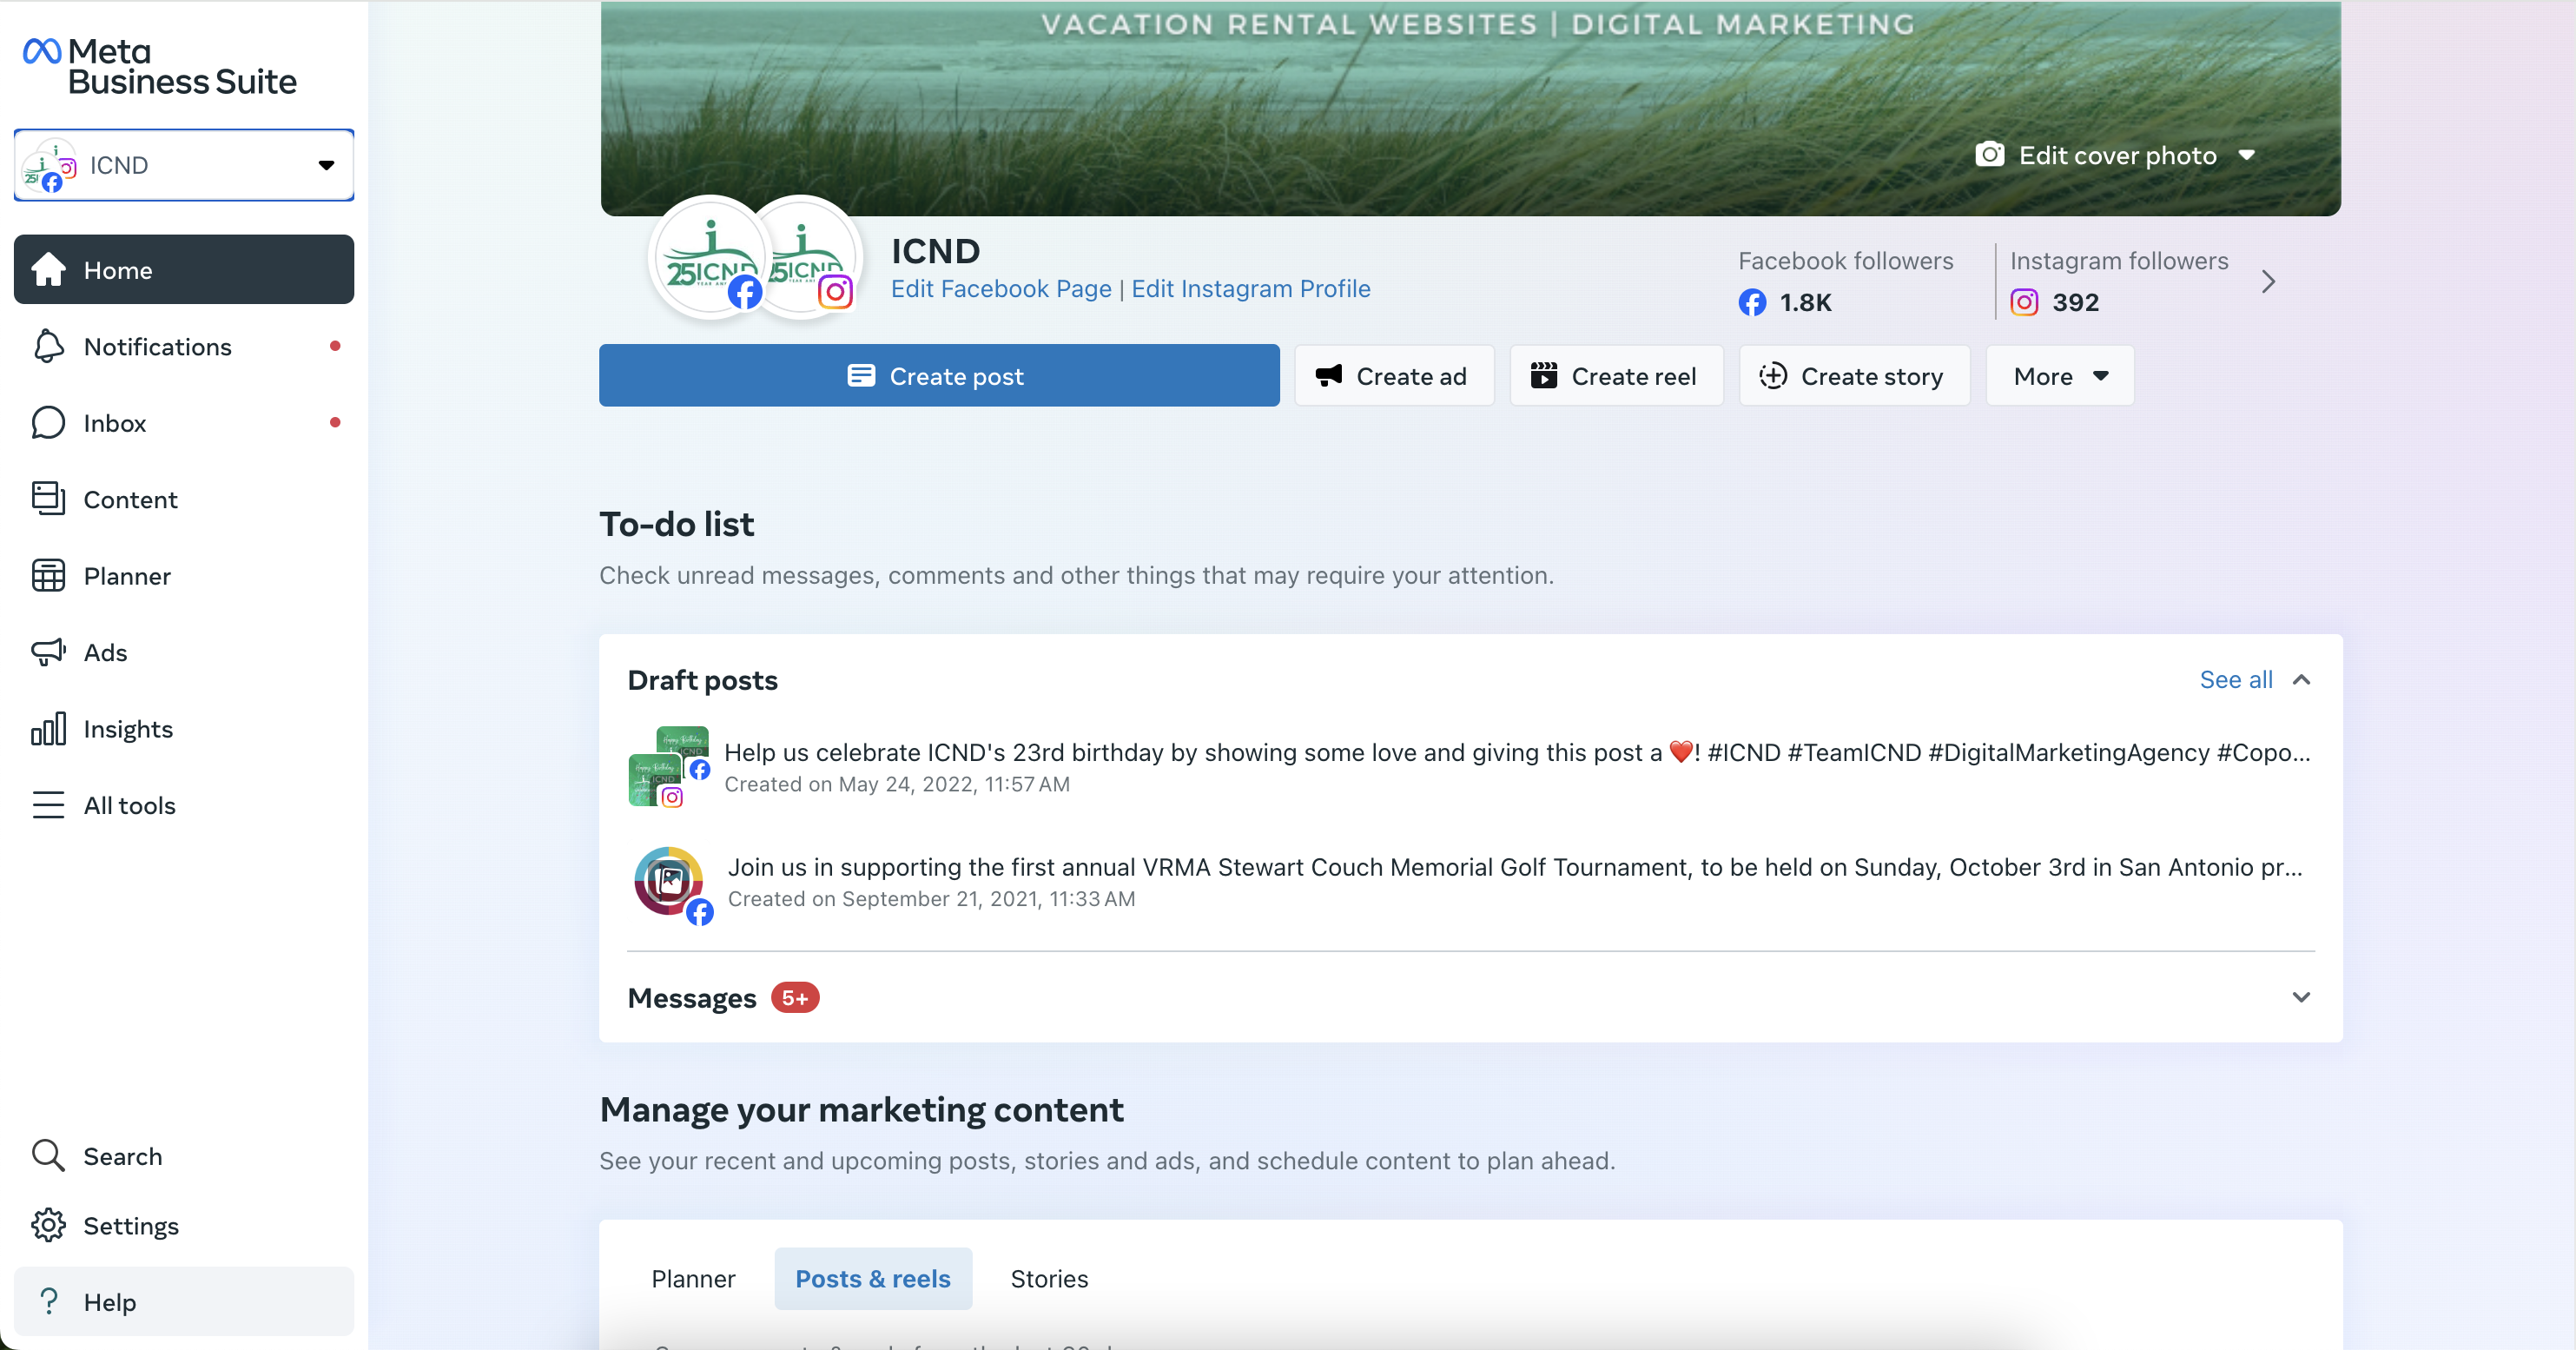
Task: Click the Notifications label in sidebar
Action: point(157,347)
